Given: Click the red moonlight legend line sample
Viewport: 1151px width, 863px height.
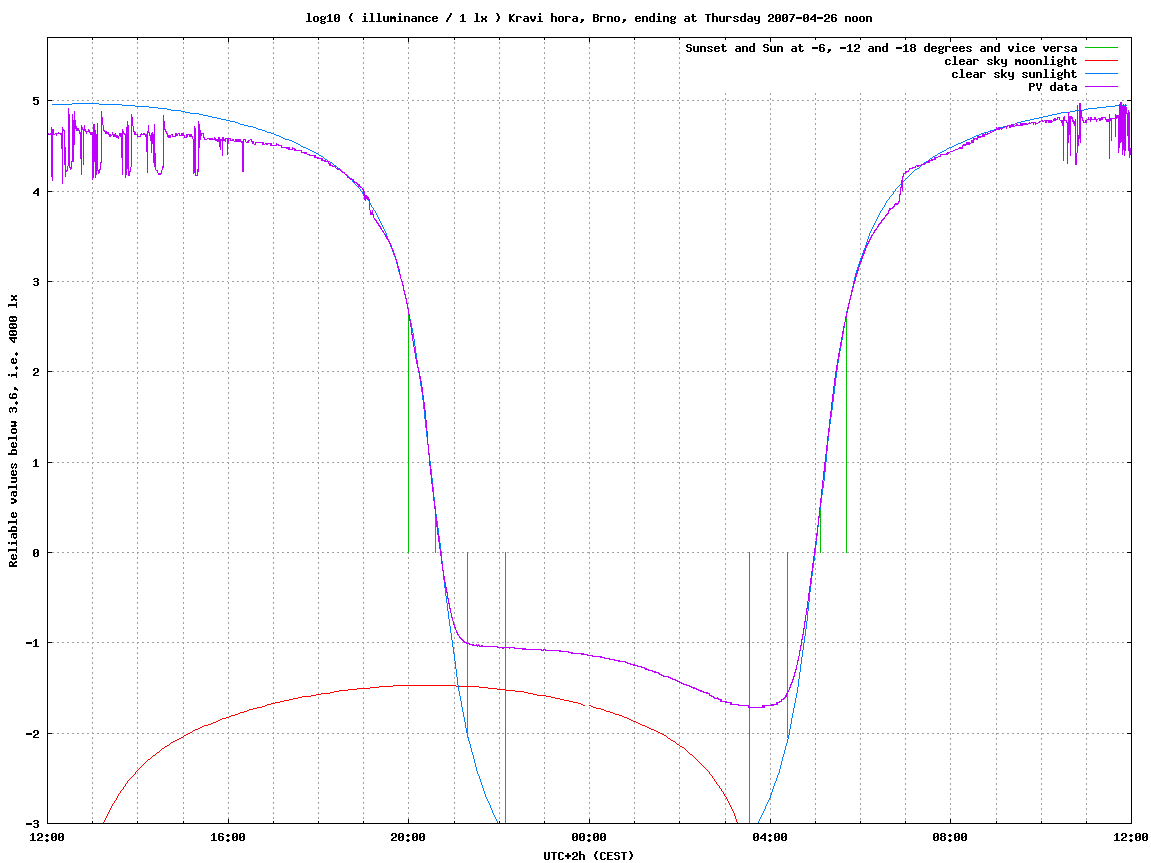Looking at the screenshot, I should click(x=1101, y=62).
